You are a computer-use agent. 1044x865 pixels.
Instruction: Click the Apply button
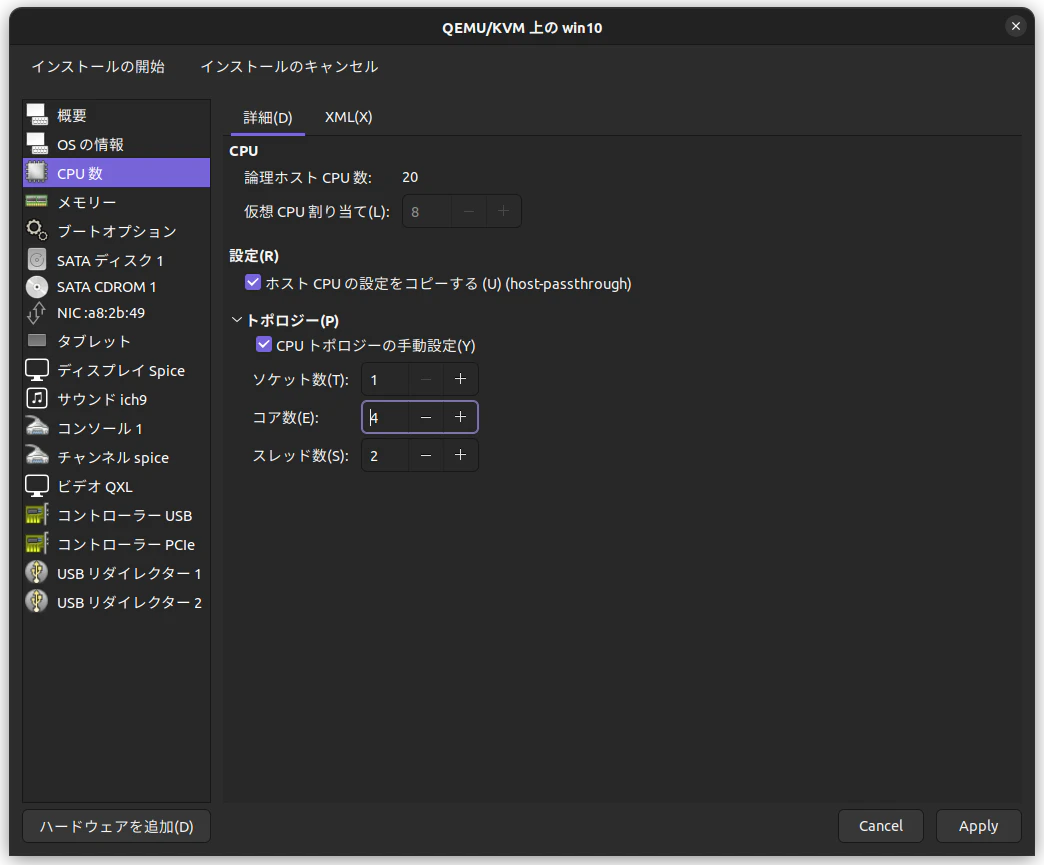978,826
